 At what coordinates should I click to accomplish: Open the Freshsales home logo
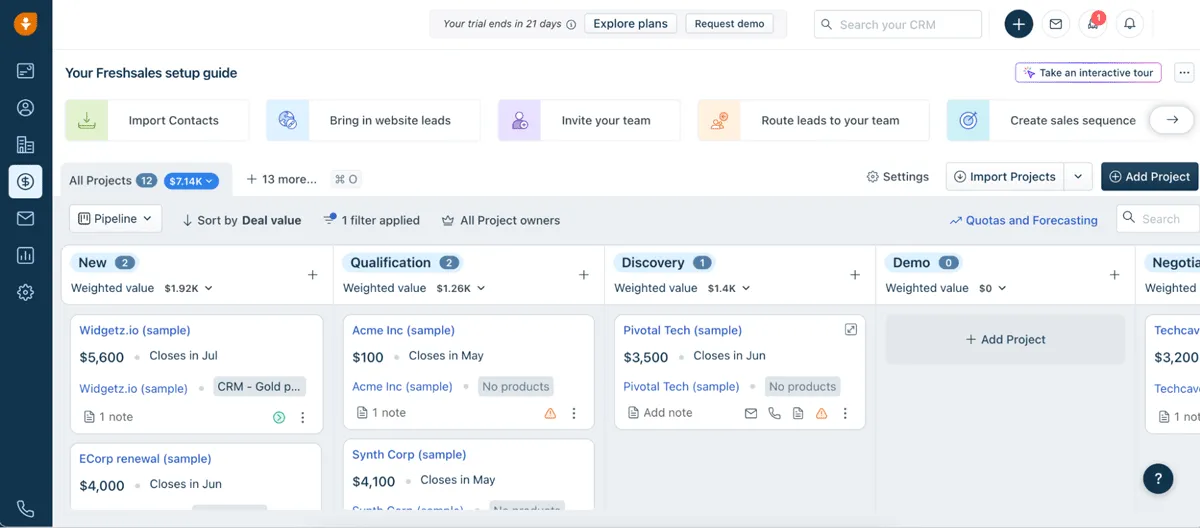25,24
